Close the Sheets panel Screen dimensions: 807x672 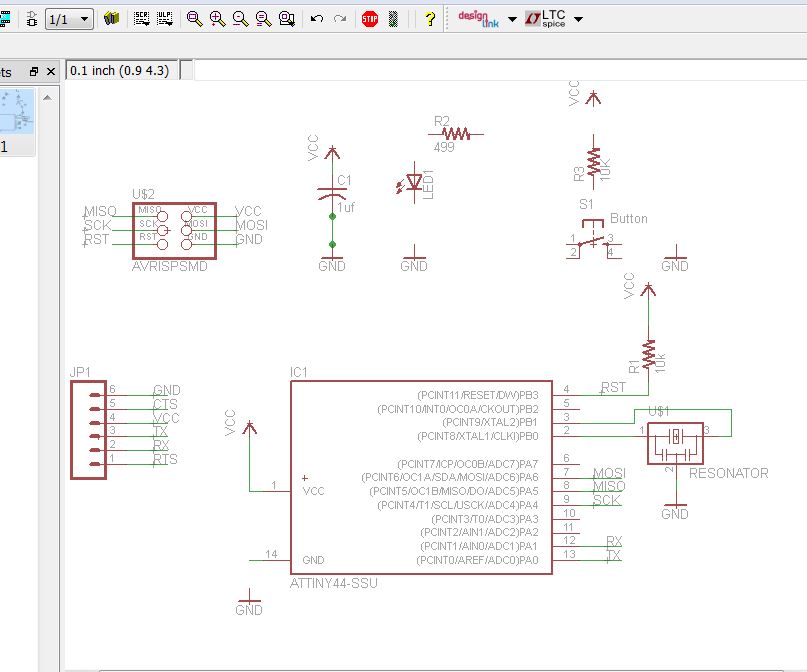click(50, 72)
